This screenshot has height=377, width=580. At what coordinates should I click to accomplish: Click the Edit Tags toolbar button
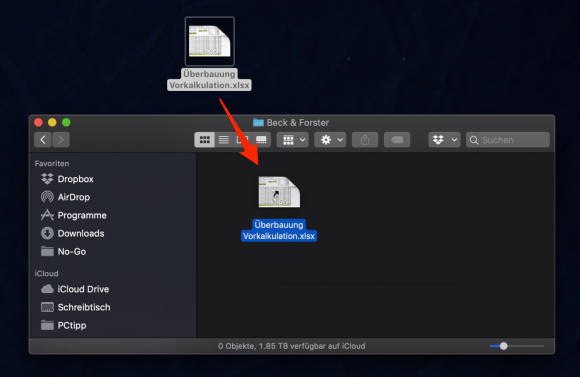397,140
